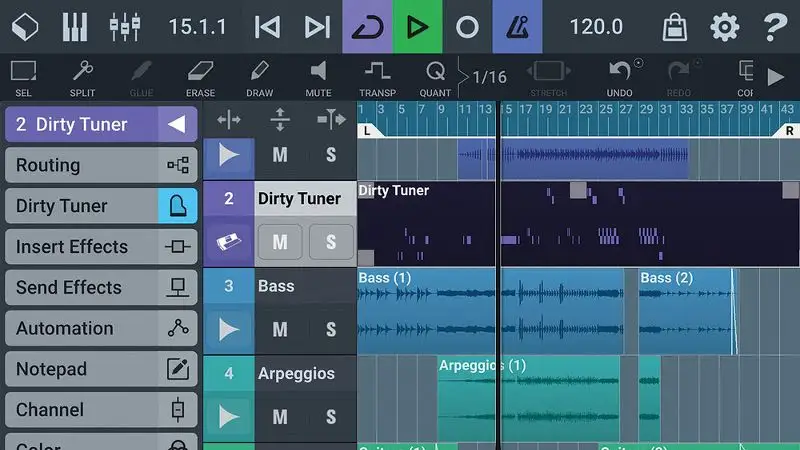Open the mixer faders panel
Screen dimensions: 800x450
tap(125, 27)
